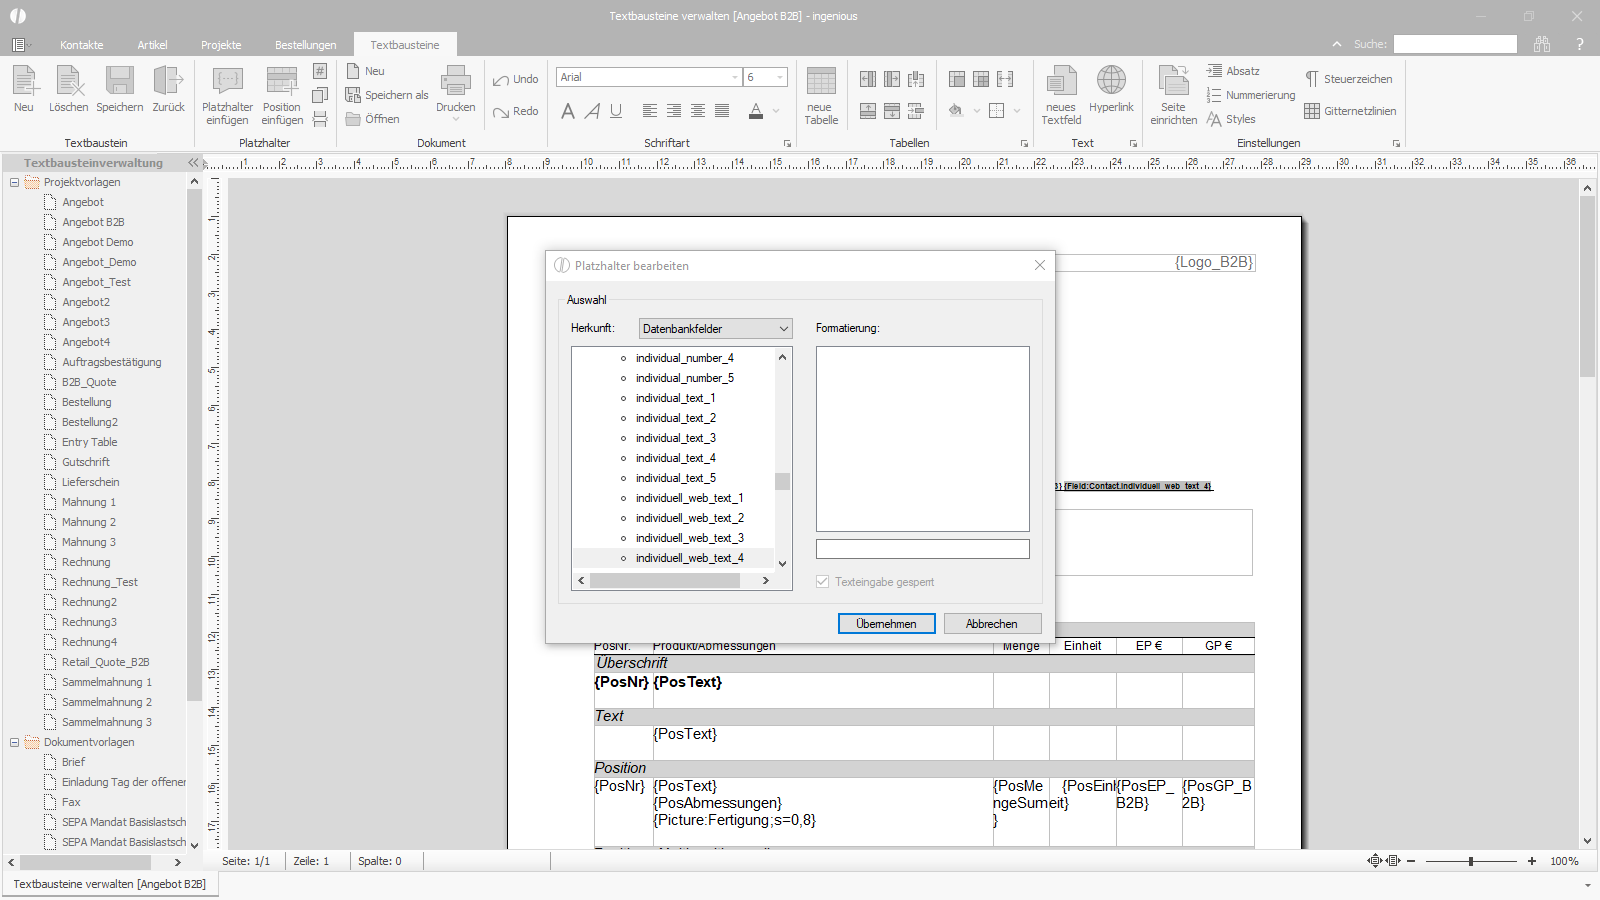Click into the Suche search field
Viewport: 1600px width, 900px height.
tap(1455, 44)
